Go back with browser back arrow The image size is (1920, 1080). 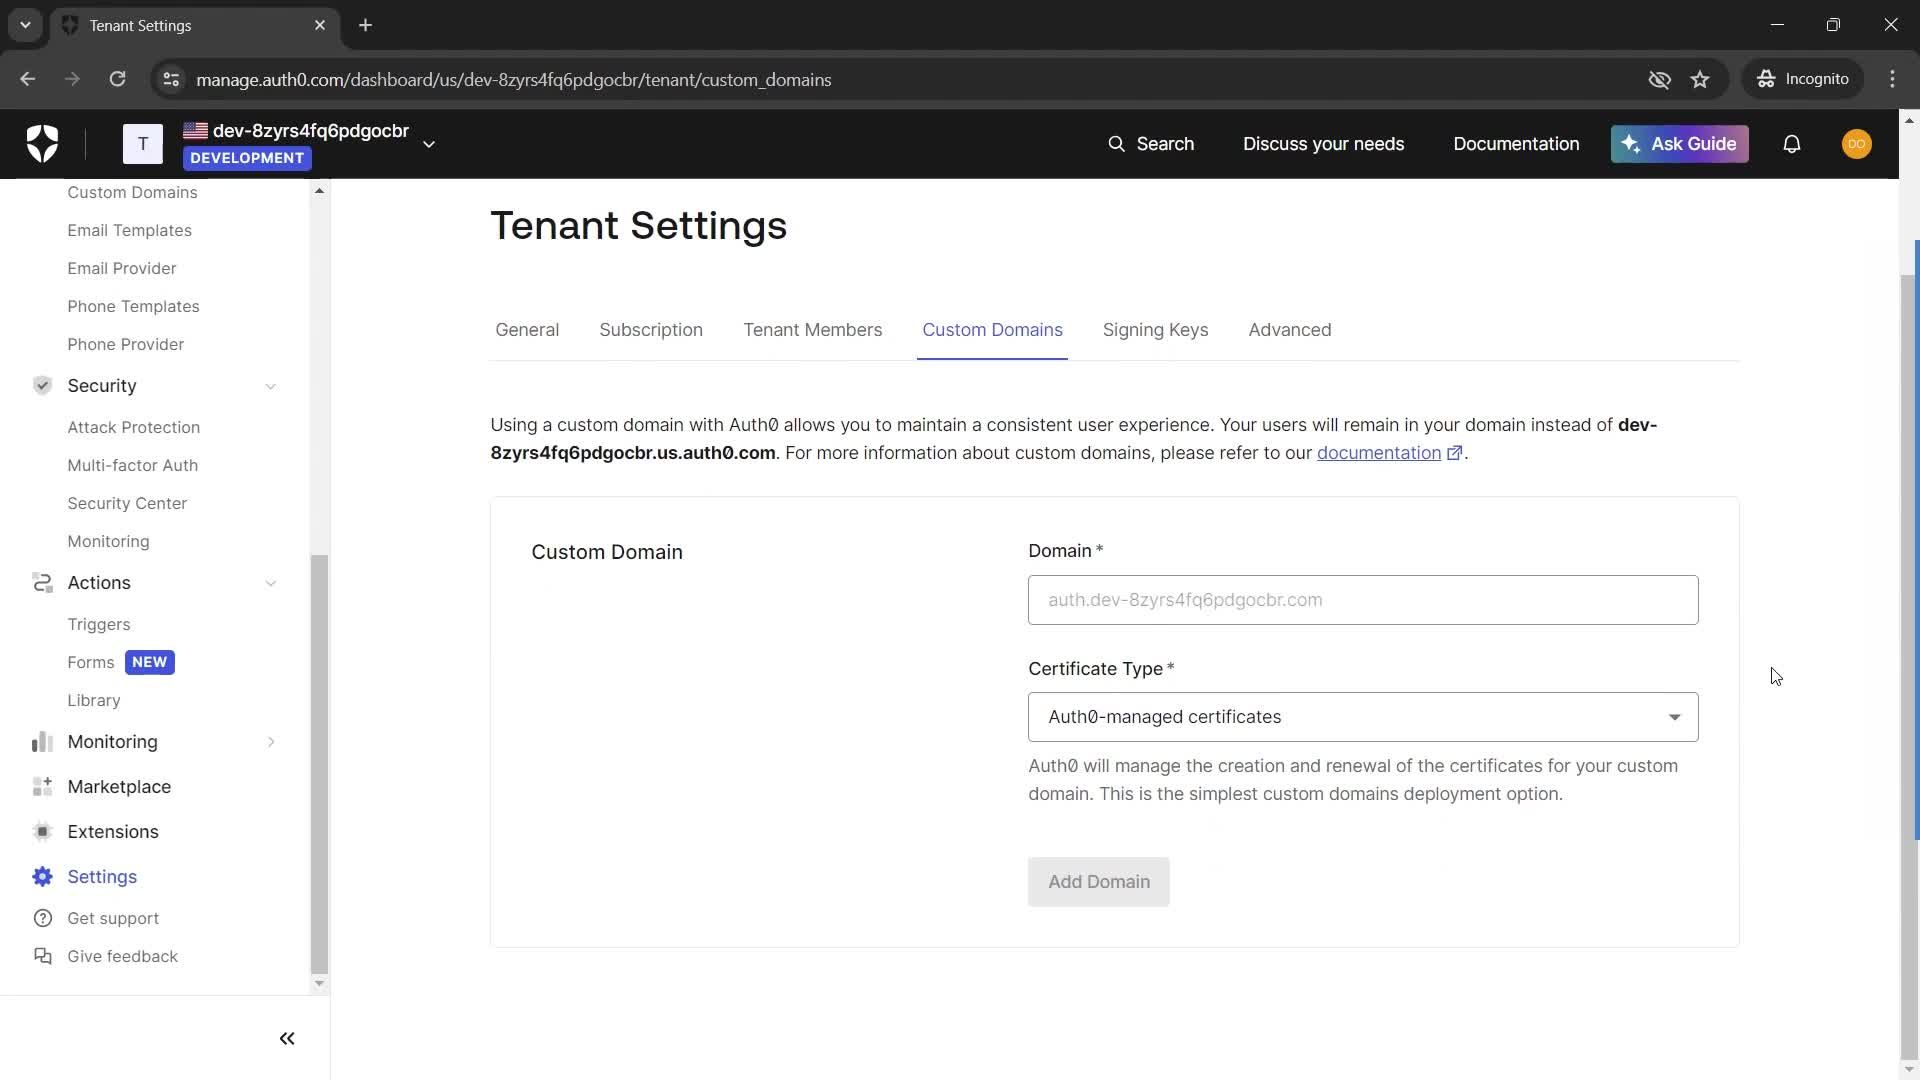pyautogui.click(x=28, y=79)
